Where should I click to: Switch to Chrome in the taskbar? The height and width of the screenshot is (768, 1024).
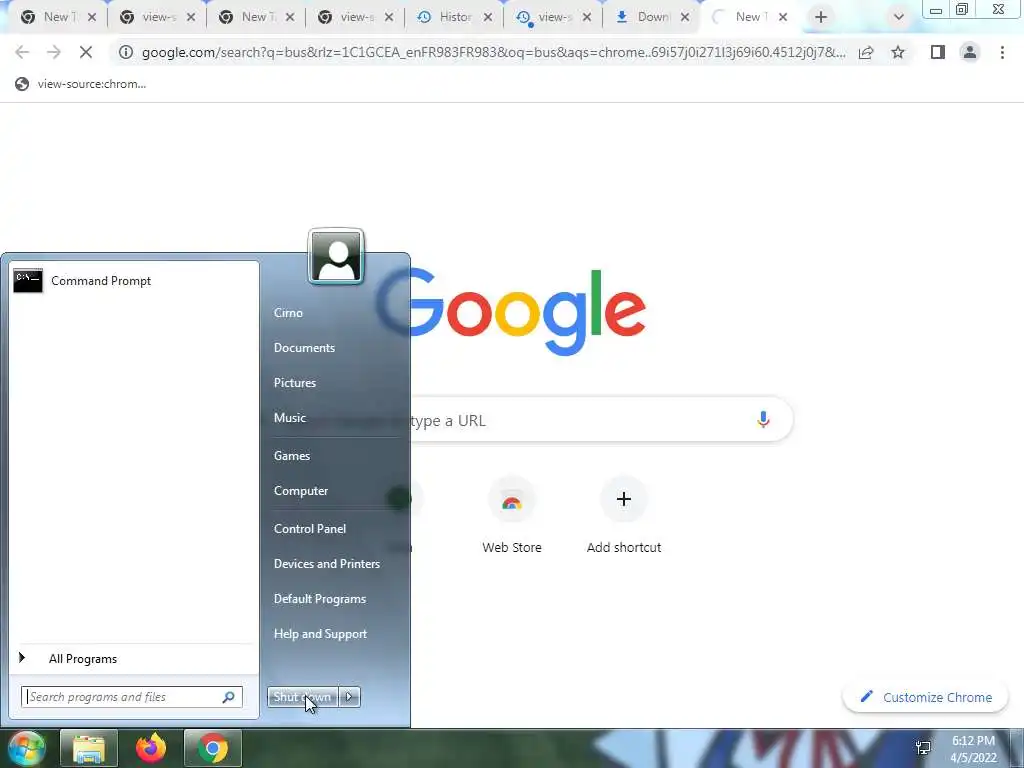click(x=213, y=748)
